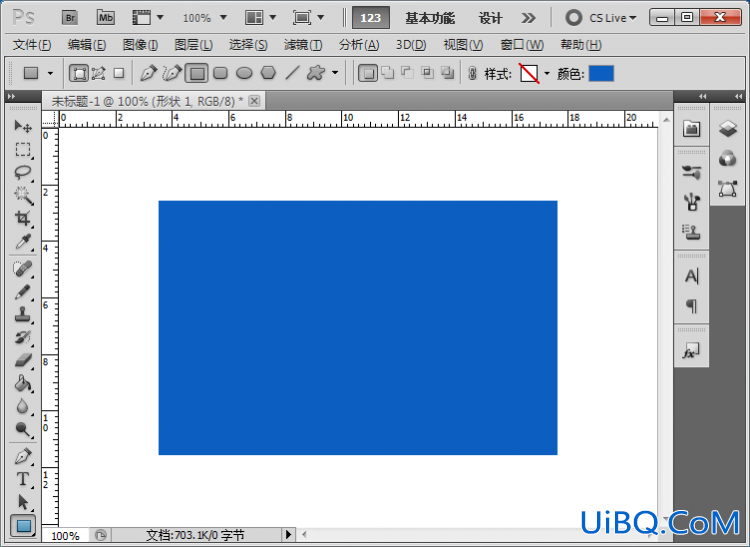Open the 编辑(E) menu
Screen dimensions: 750x547
(x=87, y=45)
